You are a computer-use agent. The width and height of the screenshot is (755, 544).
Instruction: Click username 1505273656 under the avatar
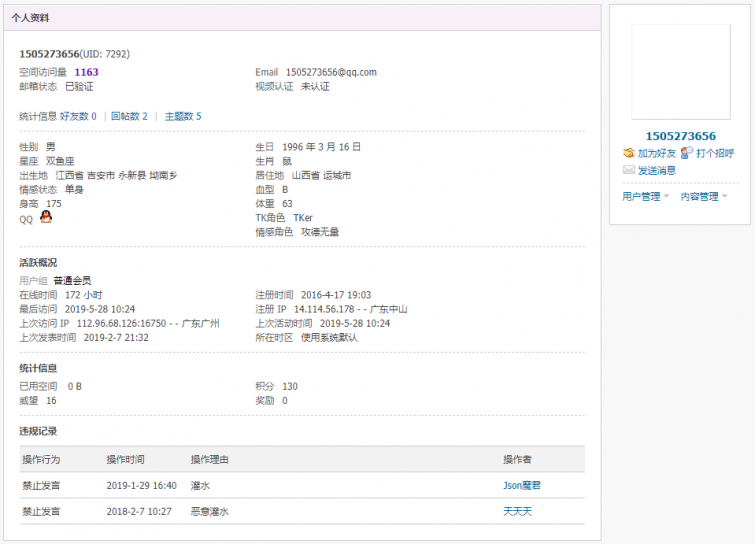(x=680, y=136)
